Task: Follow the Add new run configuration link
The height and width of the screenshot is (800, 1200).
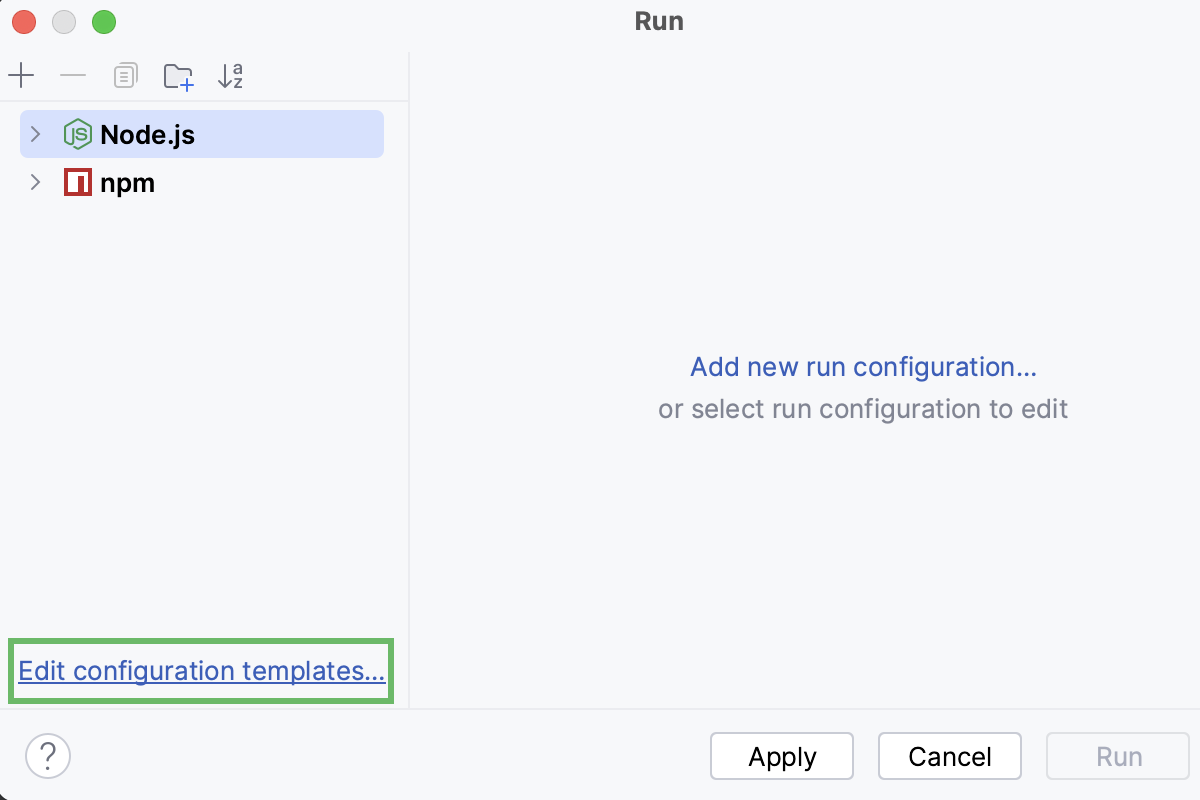Action: (x=862, y=367)
